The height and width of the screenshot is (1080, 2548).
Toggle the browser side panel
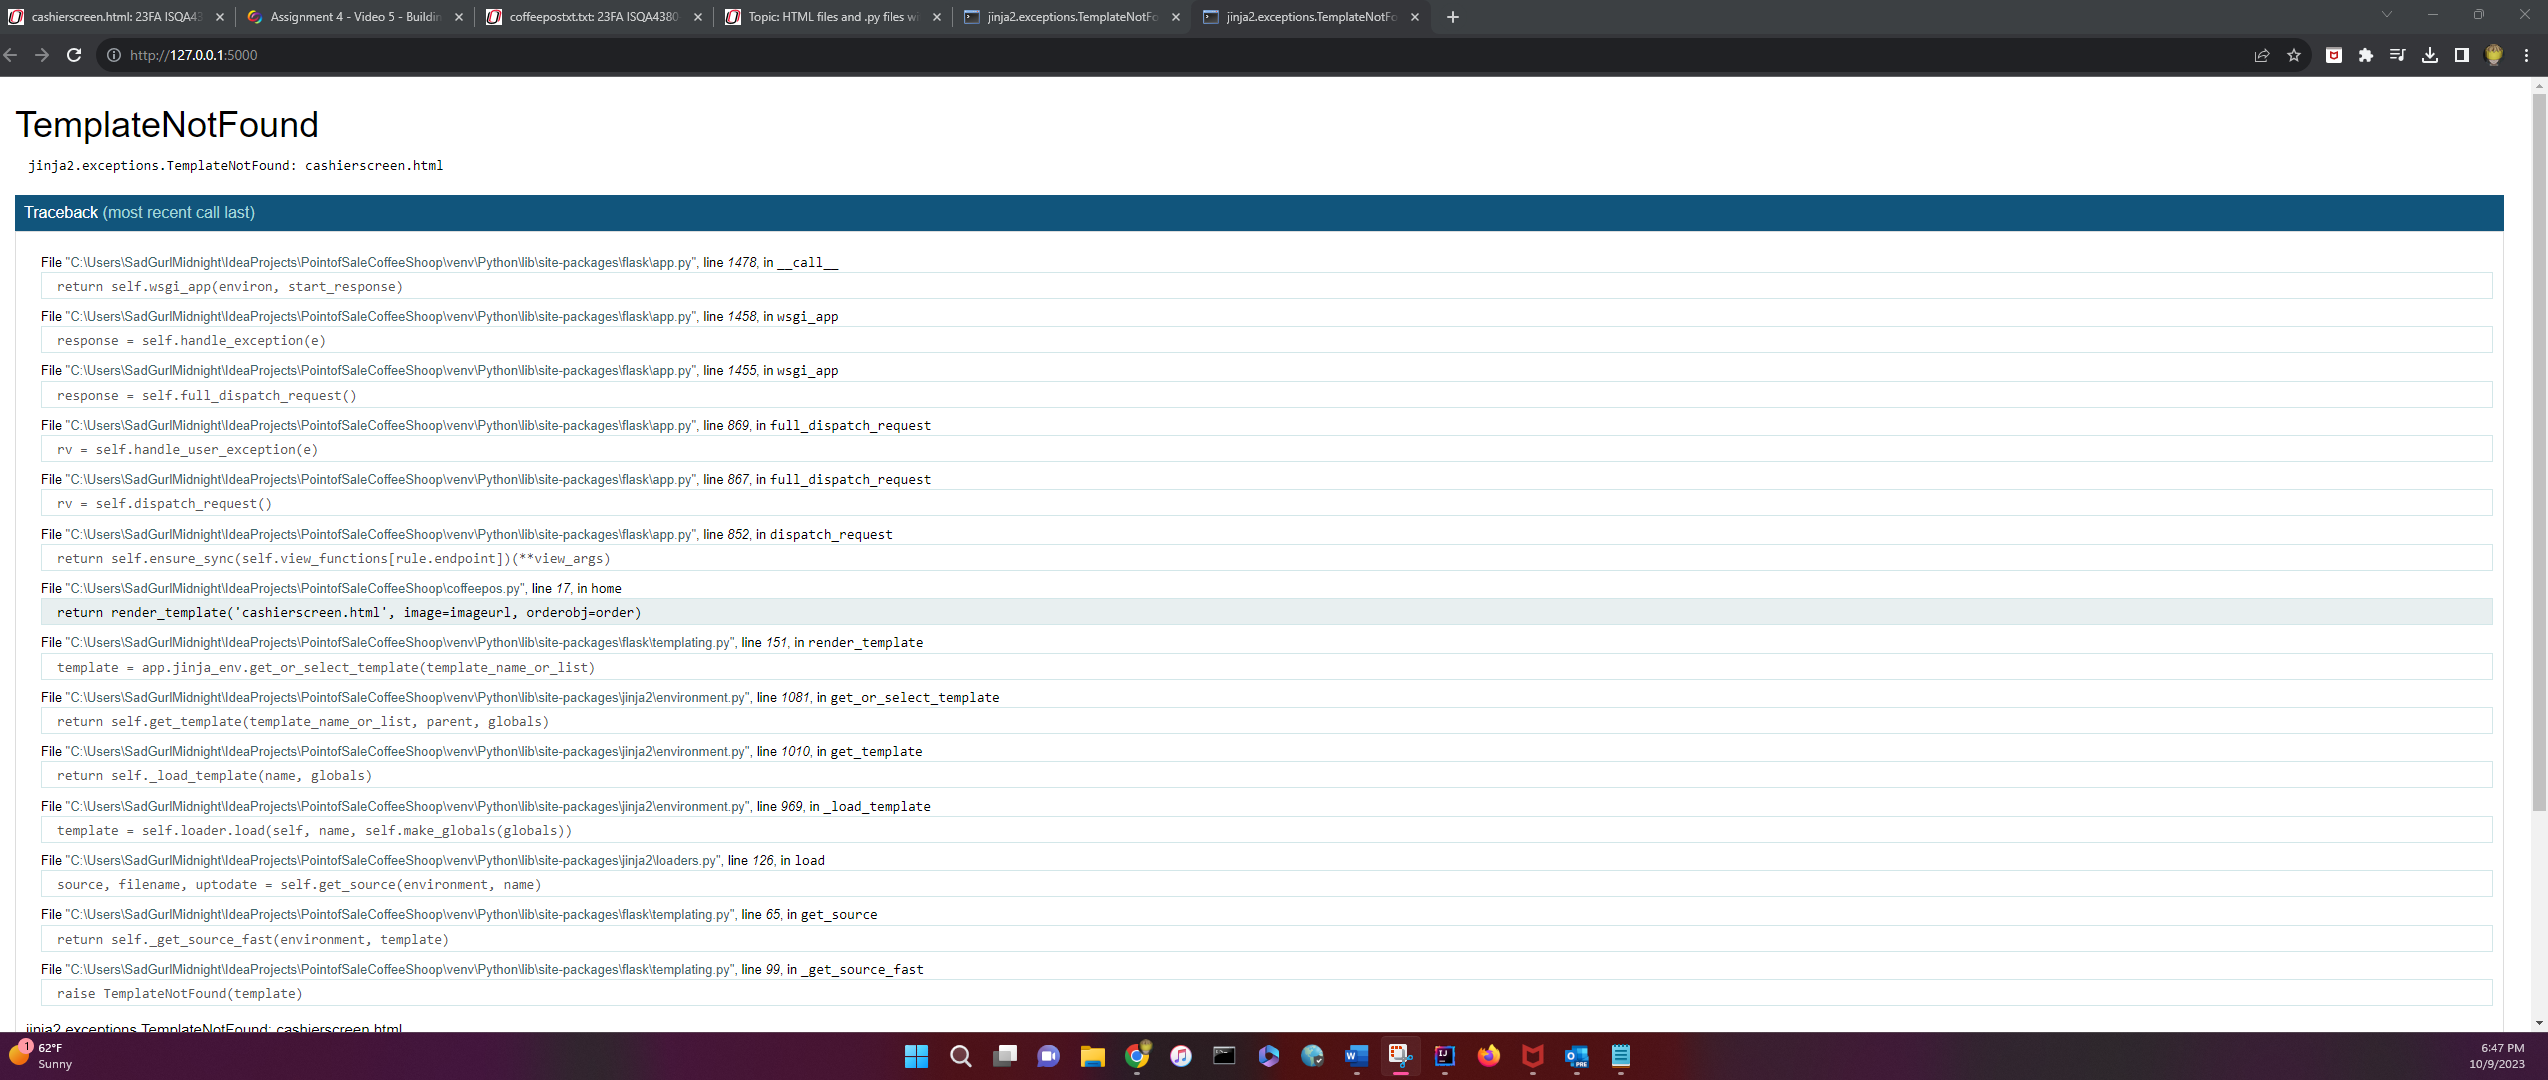tap(2462, 55)
